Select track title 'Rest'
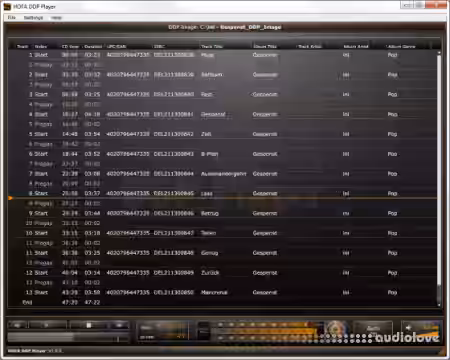 (207, 94)
